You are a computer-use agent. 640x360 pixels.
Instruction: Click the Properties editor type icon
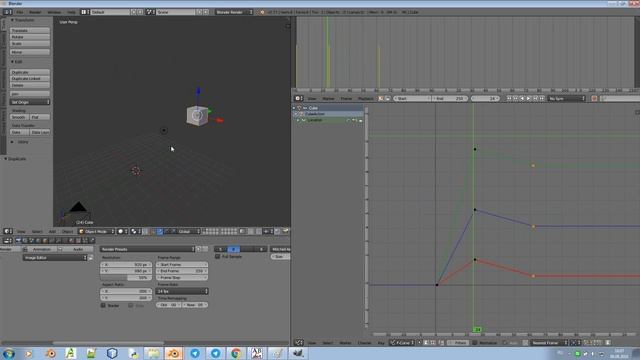click(x=7, y=240)
